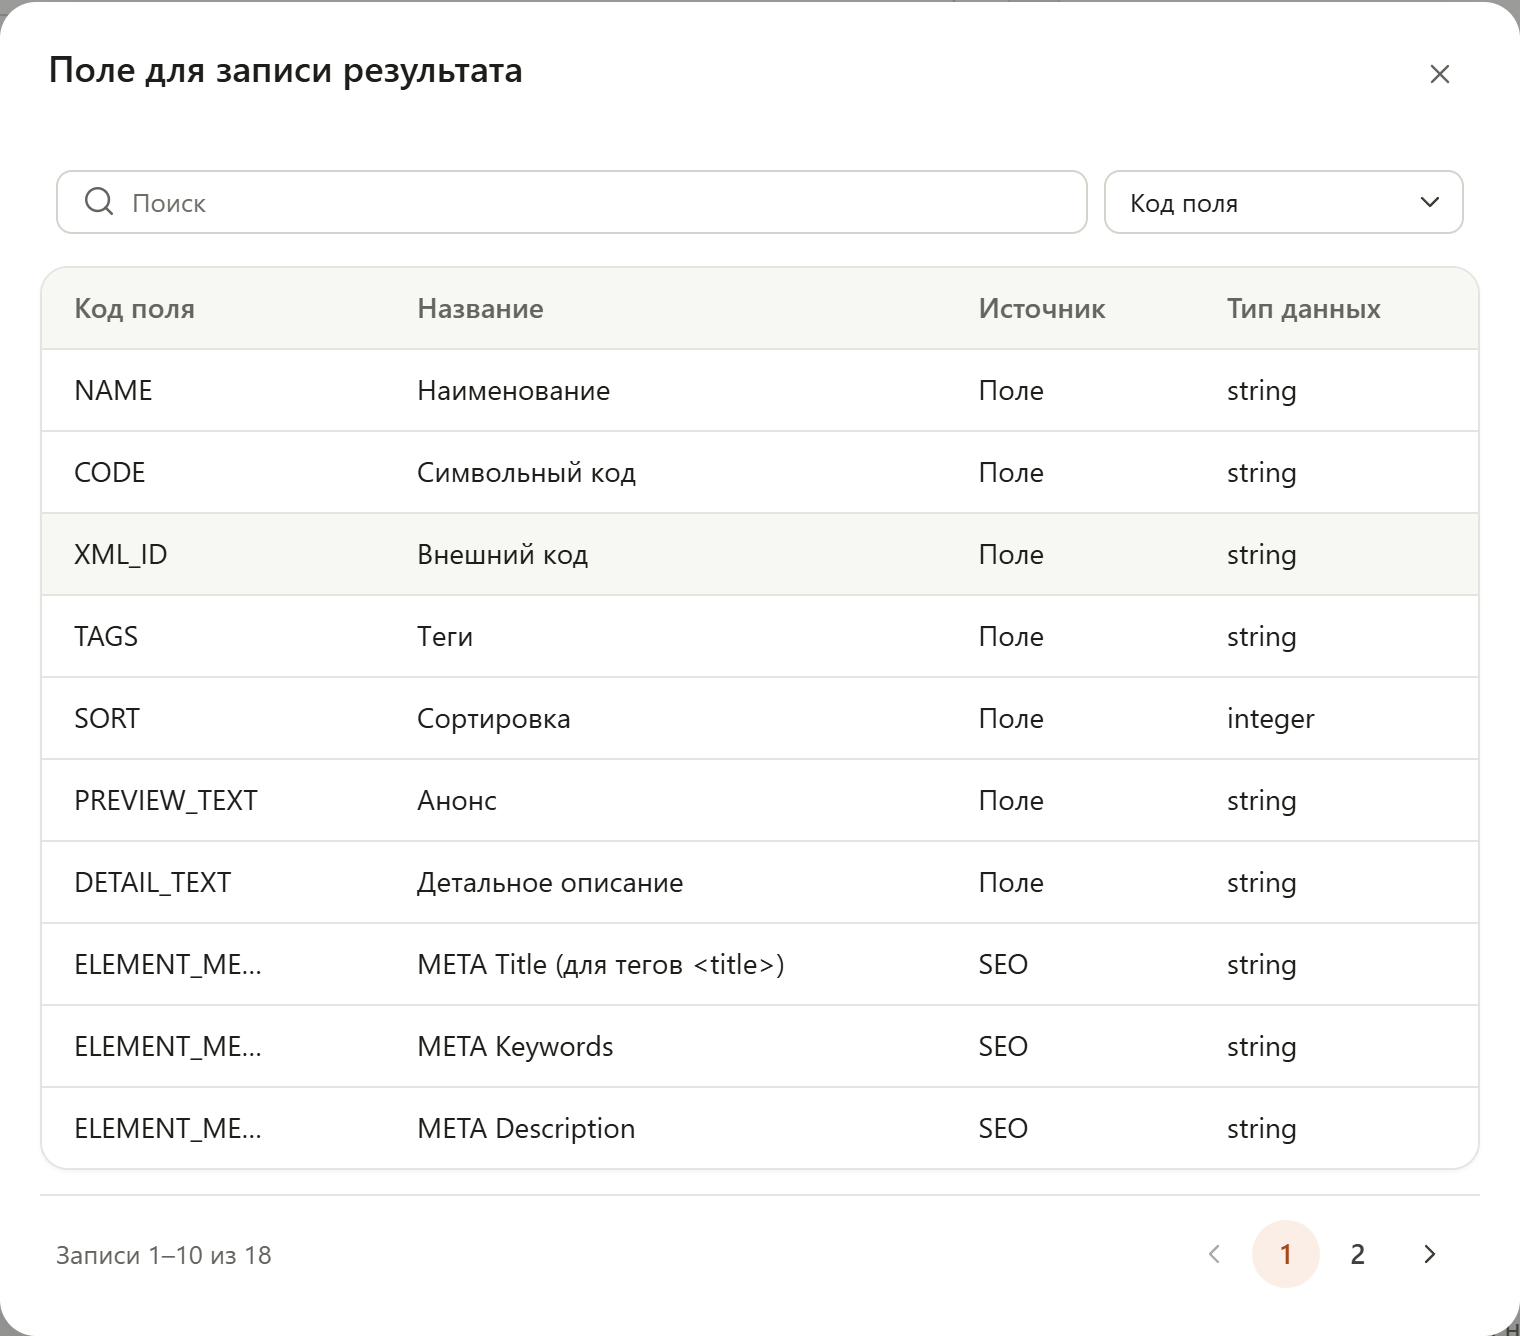Select the Анонс name cell
Image resolution: width=1520 pixels, height=1336 pixels.
[x=457, y=800]
